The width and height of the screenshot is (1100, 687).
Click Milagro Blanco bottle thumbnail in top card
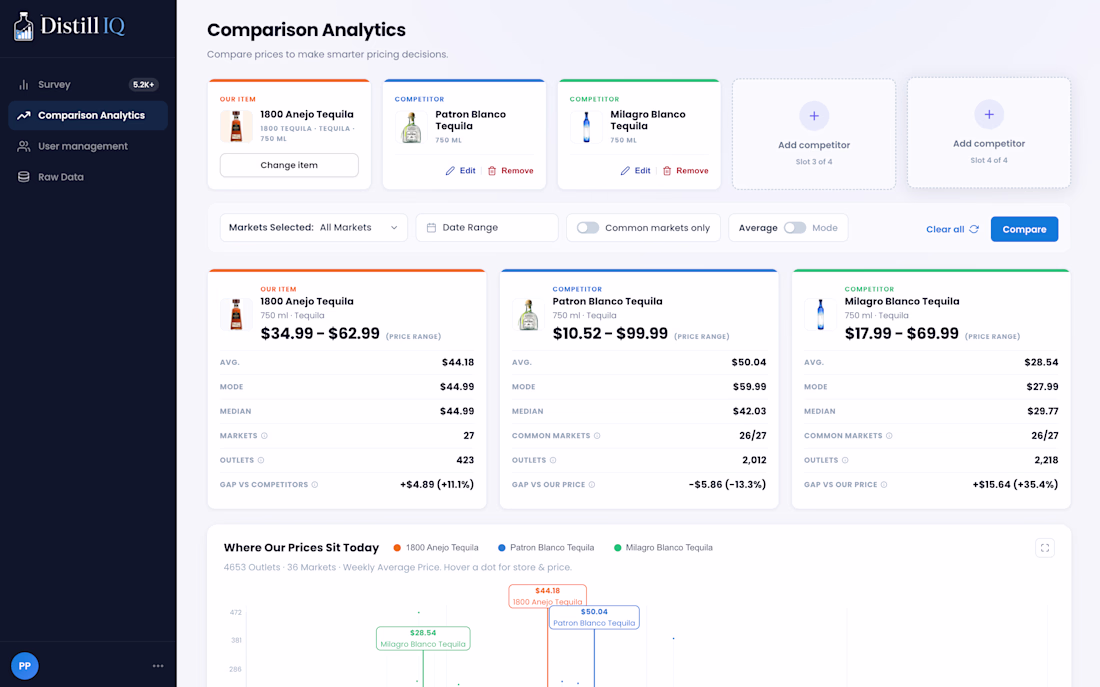point(586,127)
